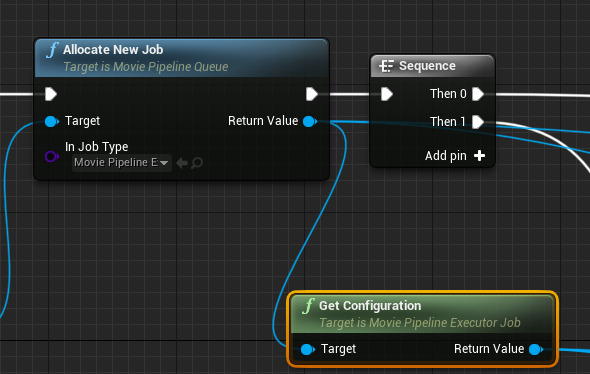The height and width of the screenshot is (374, 590).
Task: Click function icon on Allocate New Job
Action: click(x=52, y=50)
